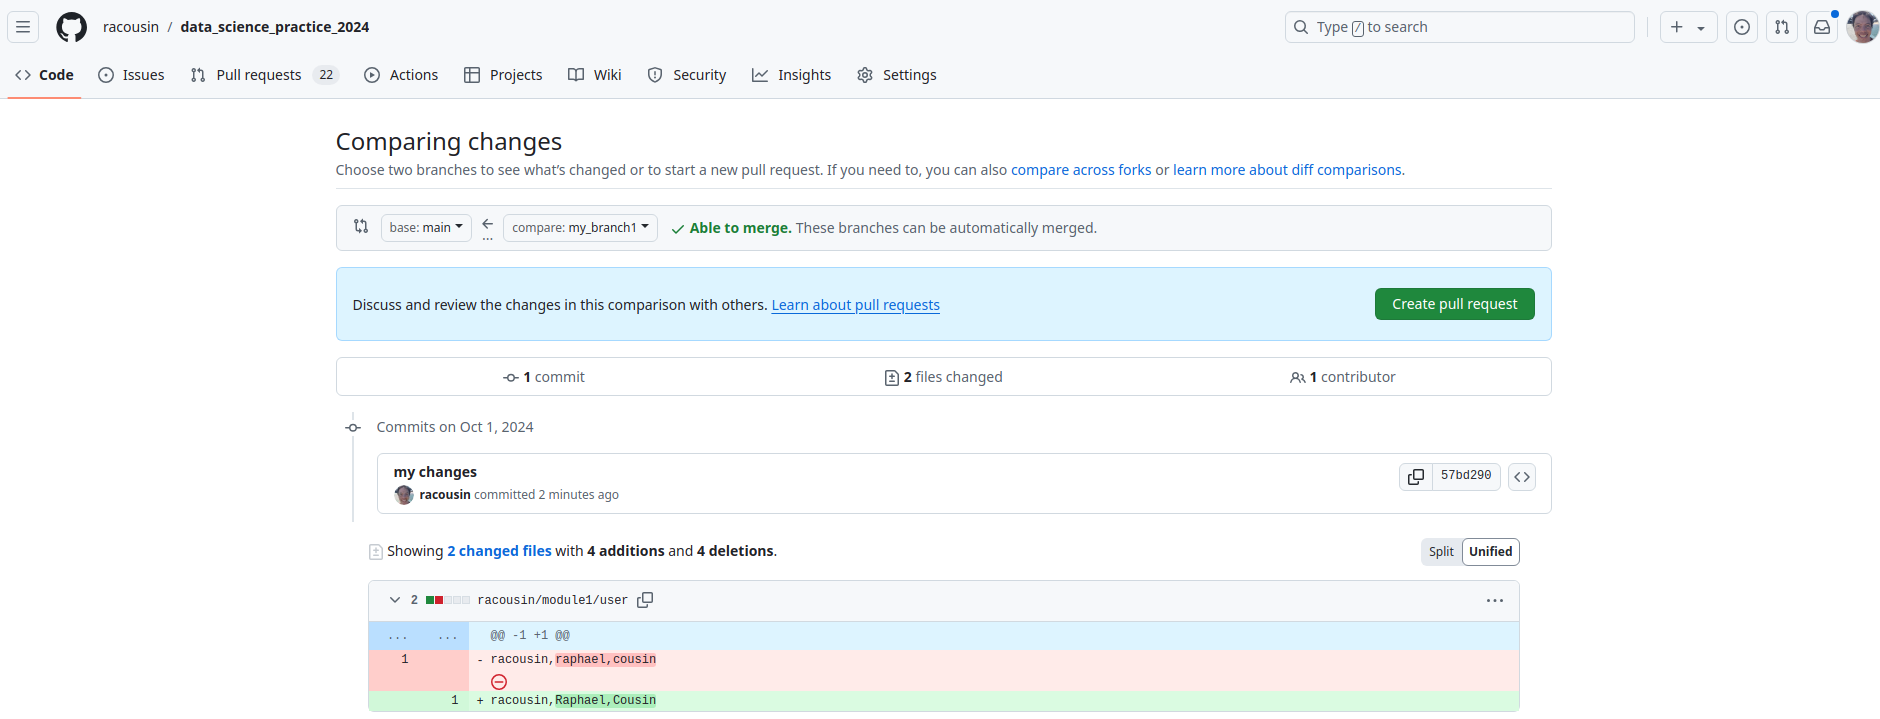The image size is (1880, 719).
Task: Copy full SHA for commit 57bd290
Action: (x=1416, y=477)
